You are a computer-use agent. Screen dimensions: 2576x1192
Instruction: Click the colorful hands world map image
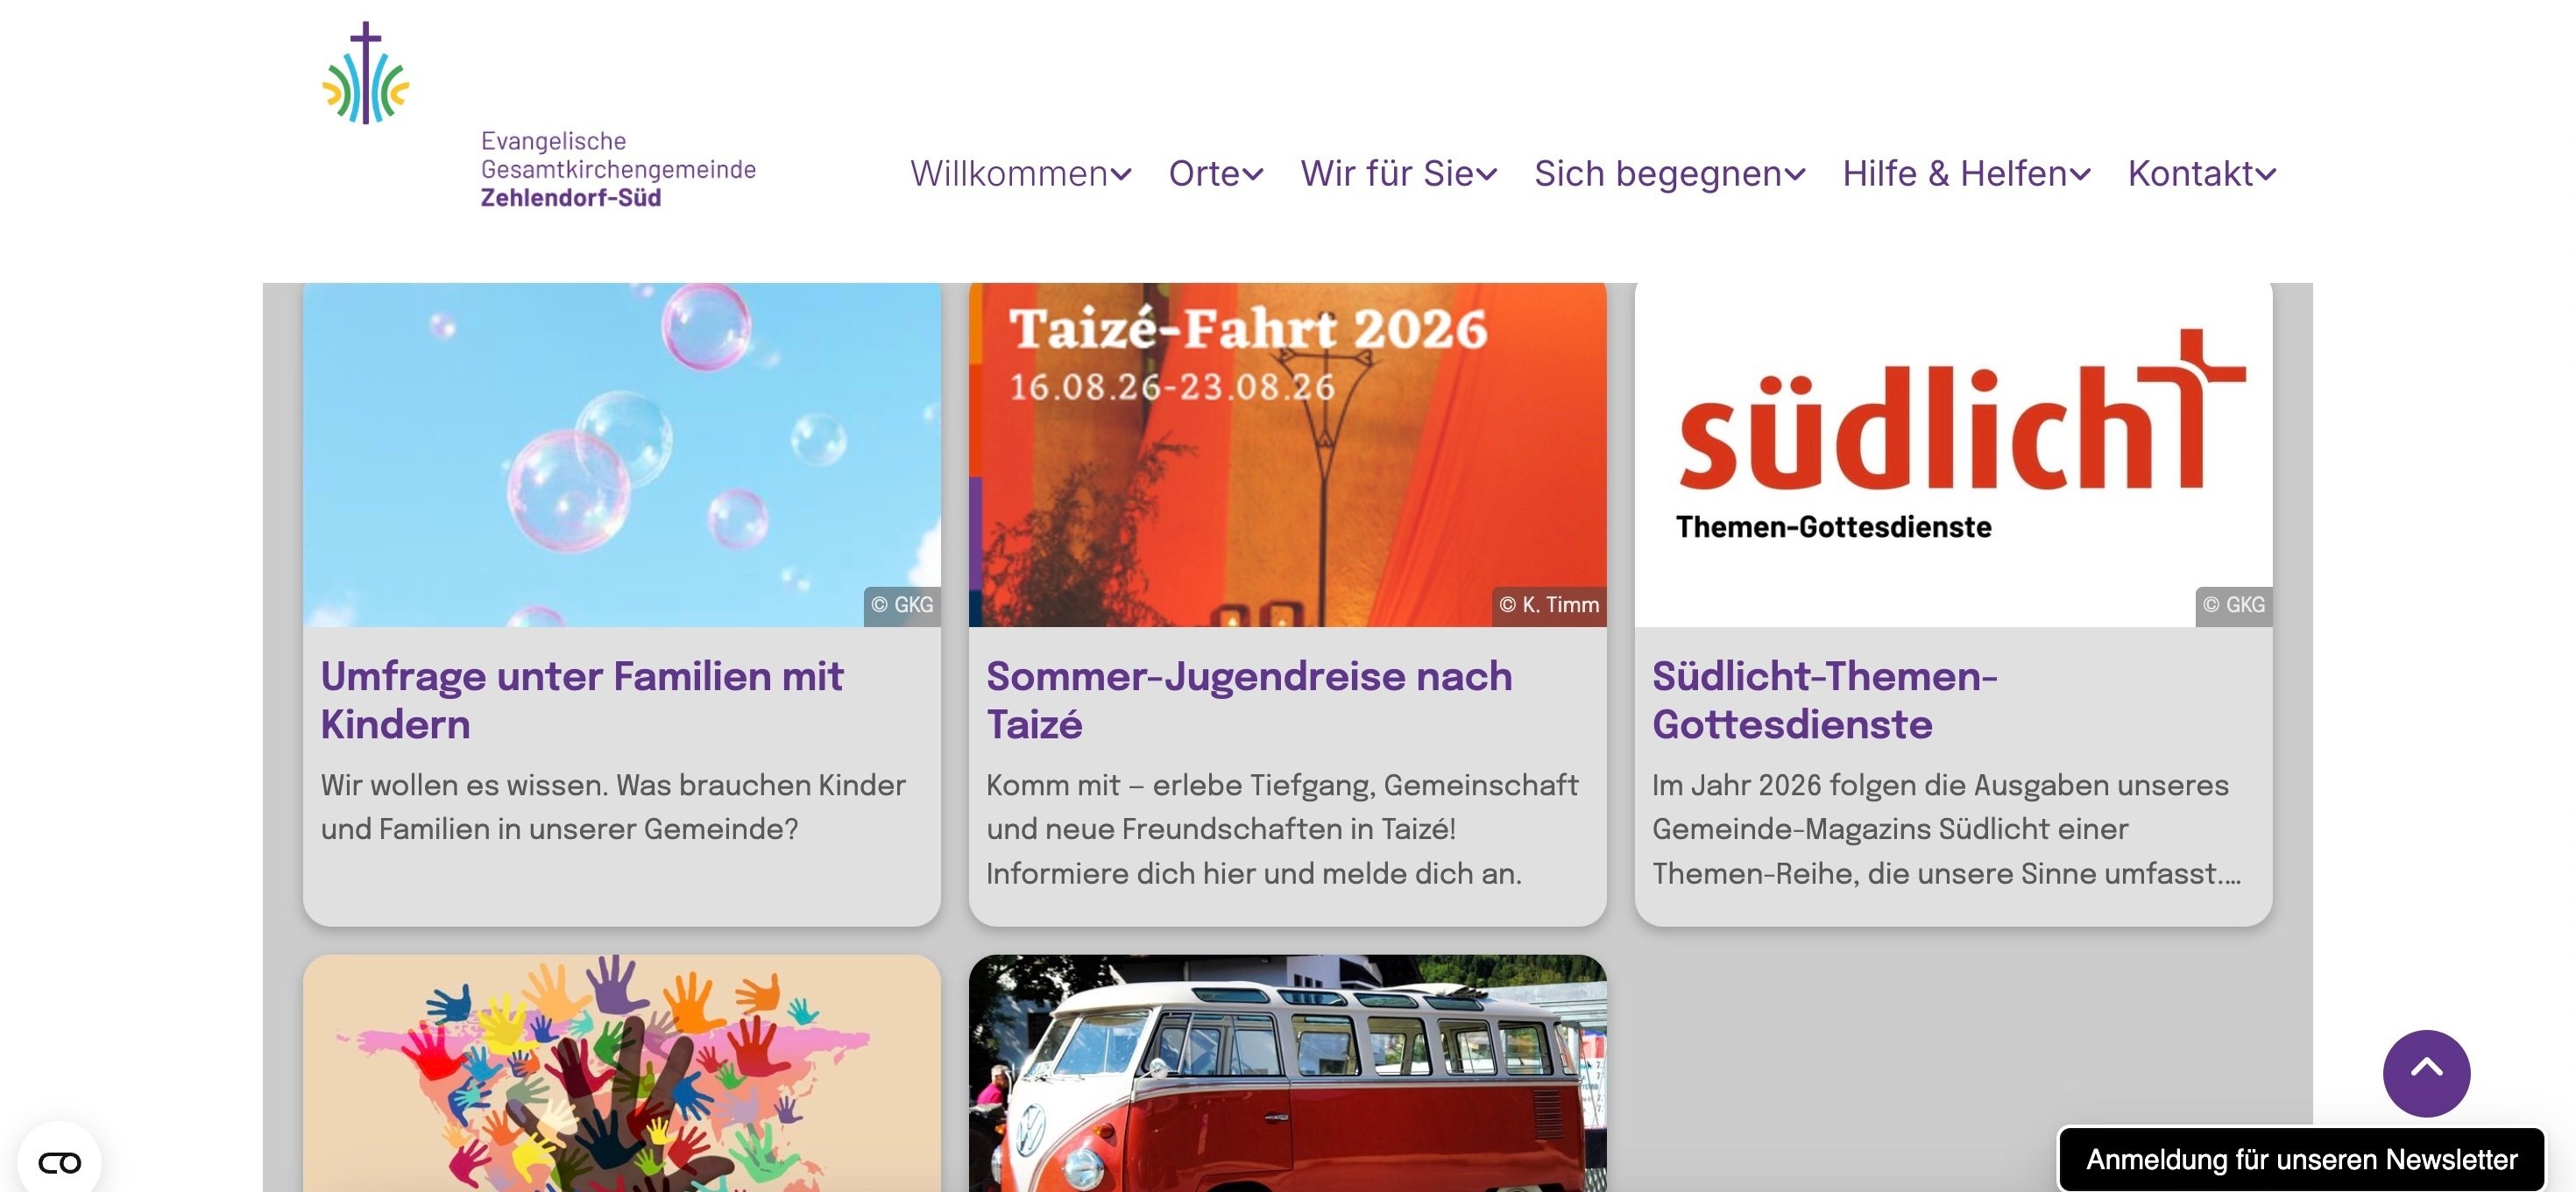click(621, 1073)
